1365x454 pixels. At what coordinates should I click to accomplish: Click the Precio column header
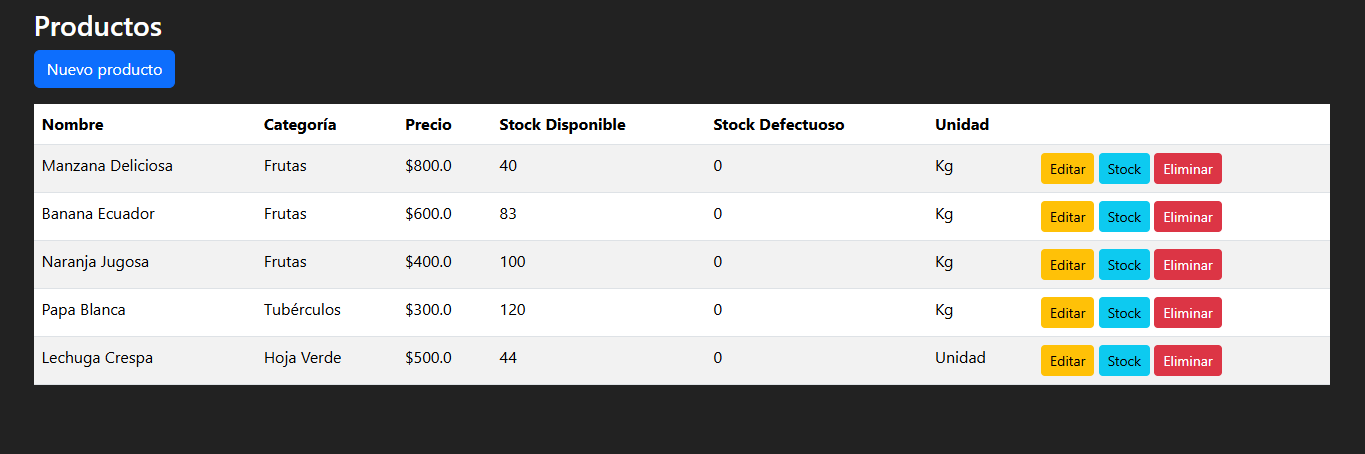tap(428, 125)
